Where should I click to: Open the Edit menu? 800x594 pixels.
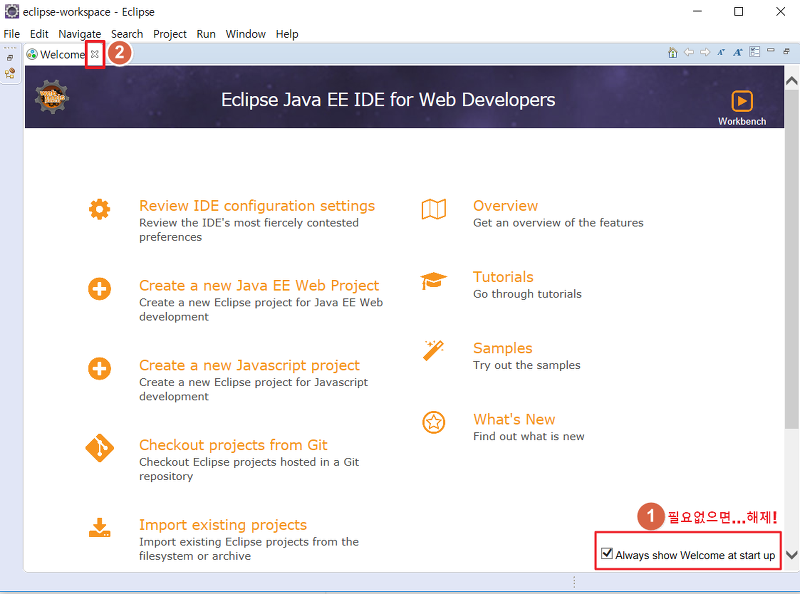(x=39, y=34)
